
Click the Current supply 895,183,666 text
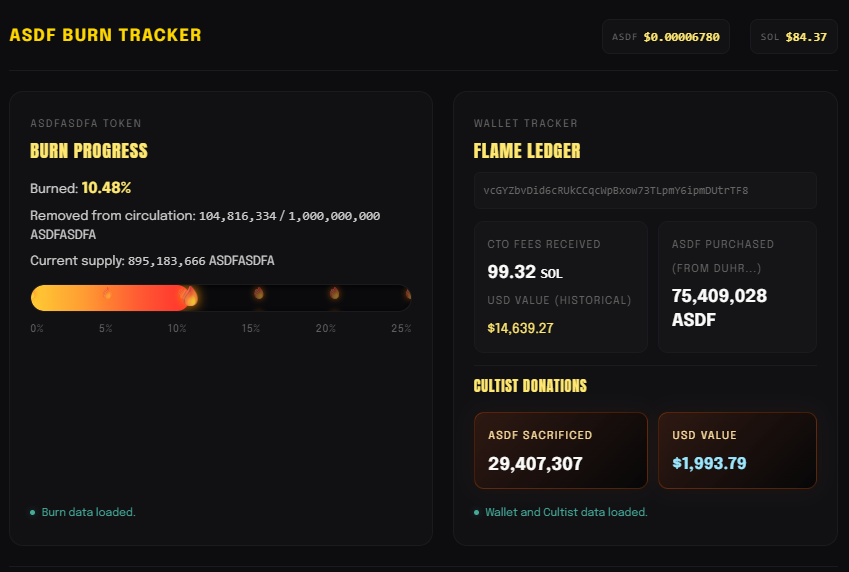point(152,261)
